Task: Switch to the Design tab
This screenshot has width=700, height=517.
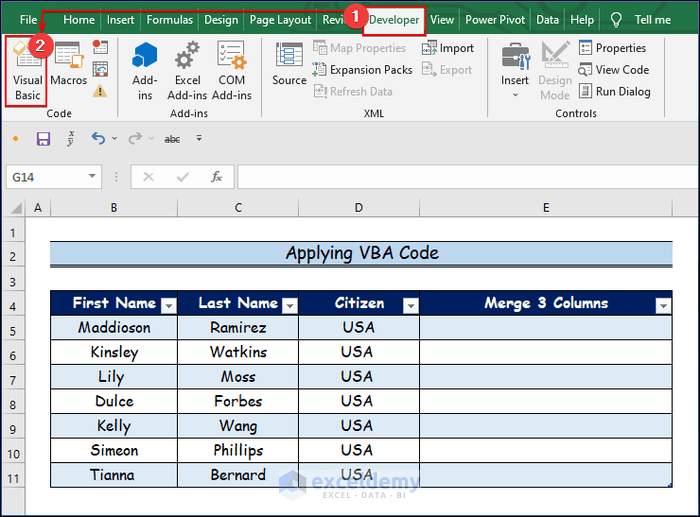Action: point(221,20)
